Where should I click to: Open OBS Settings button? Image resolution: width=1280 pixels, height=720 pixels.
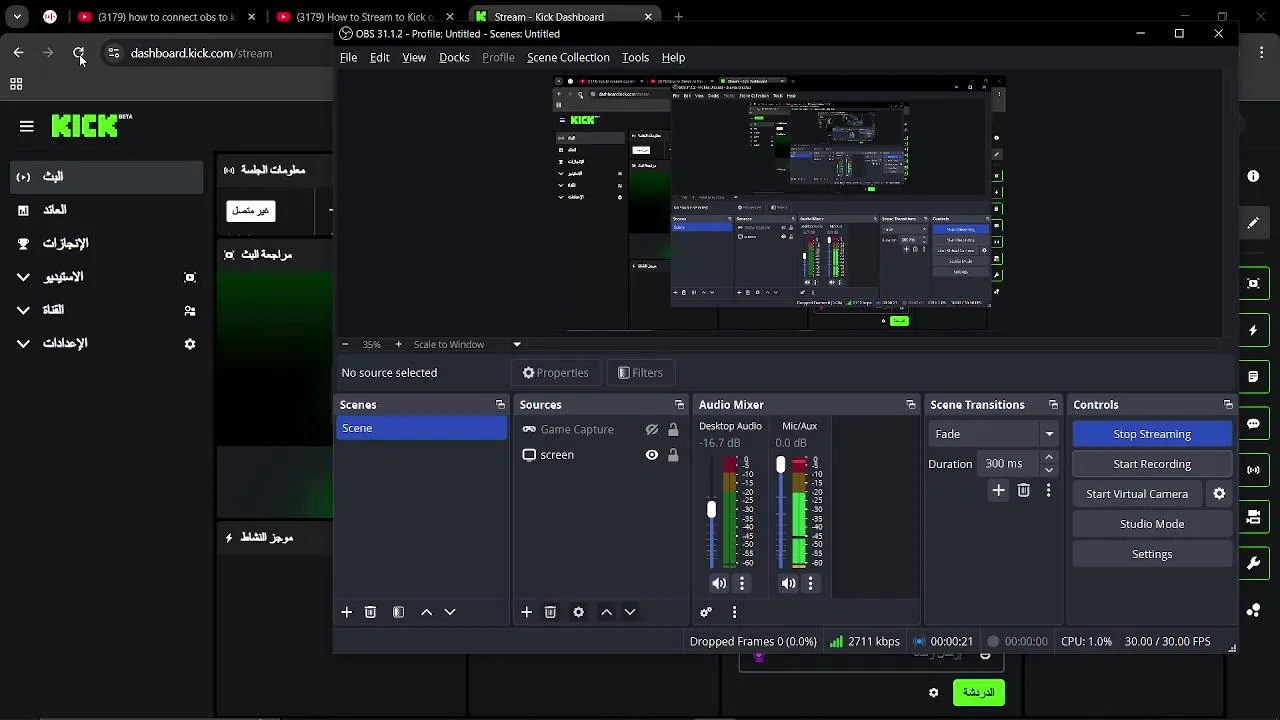click(x=1152, y=554)
